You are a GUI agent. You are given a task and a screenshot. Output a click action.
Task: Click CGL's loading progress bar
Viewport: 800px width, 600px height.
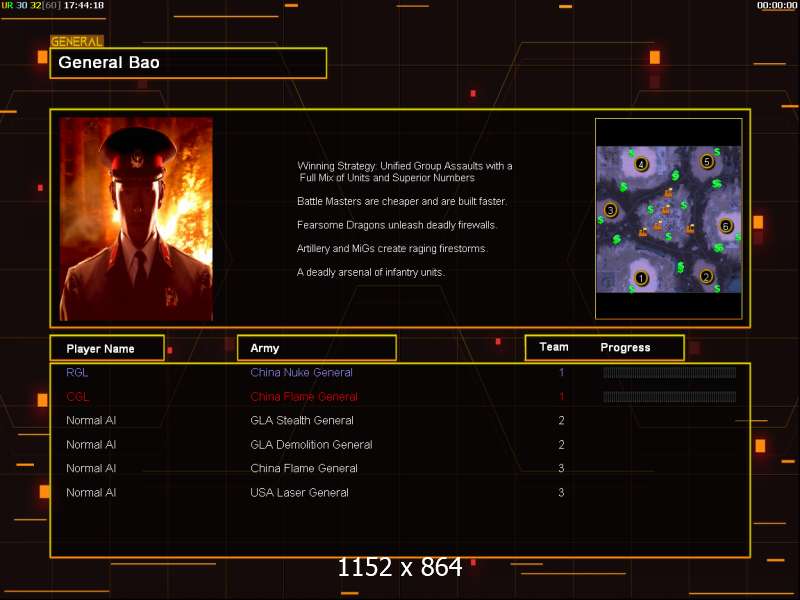[669, 396]
